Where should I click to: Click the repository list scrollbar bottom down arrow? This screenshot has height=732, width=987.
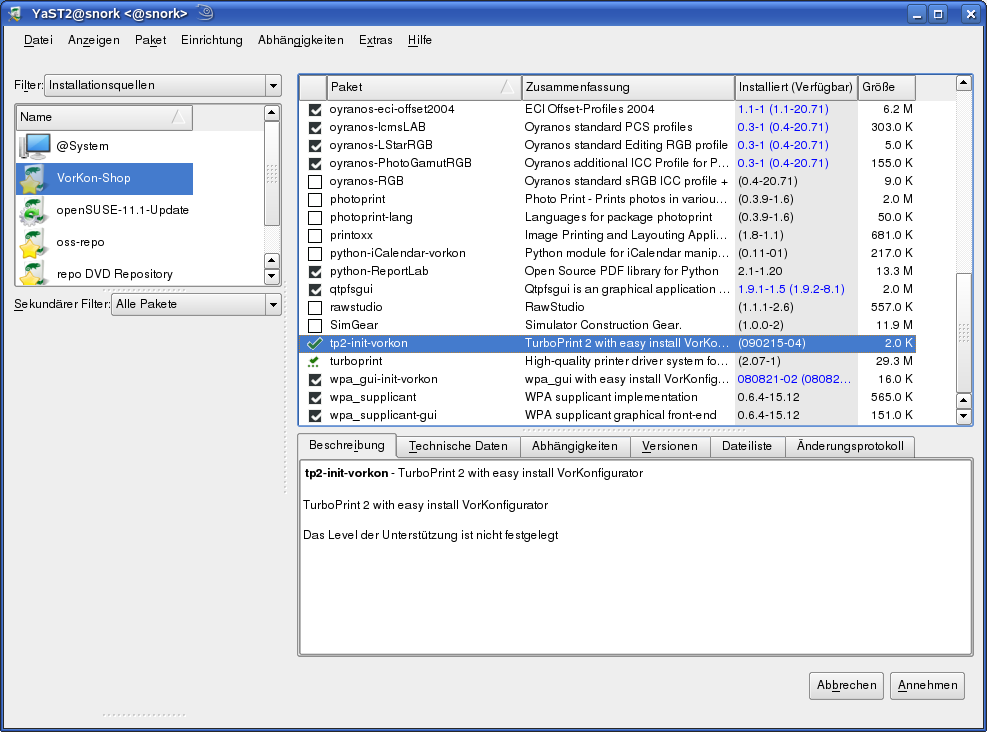(271, 276)
